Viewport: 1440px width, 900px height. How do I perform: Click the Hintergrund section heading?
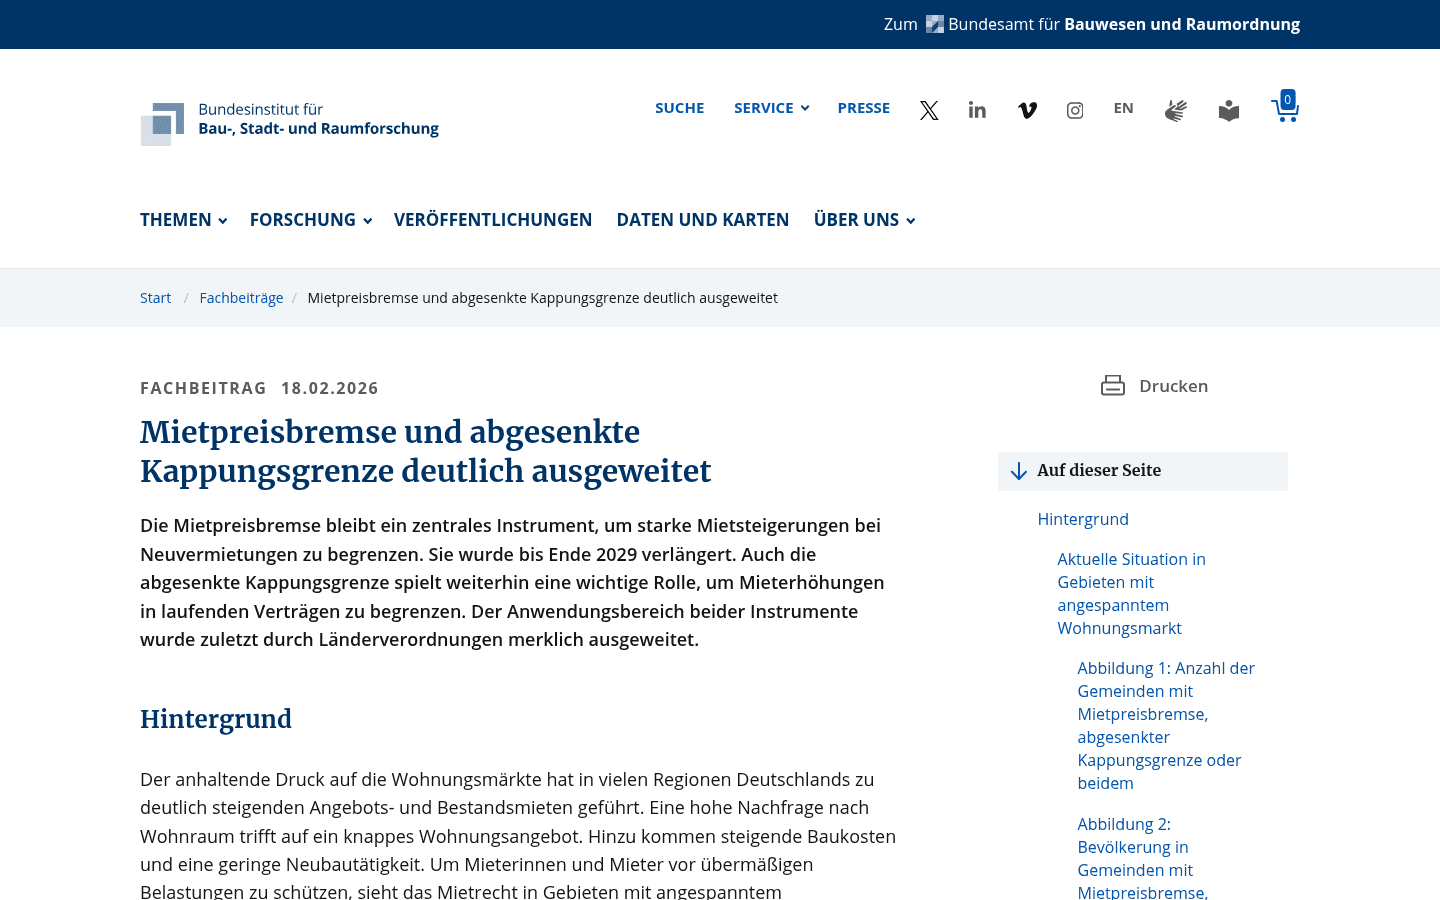click(x=216, y=719)
